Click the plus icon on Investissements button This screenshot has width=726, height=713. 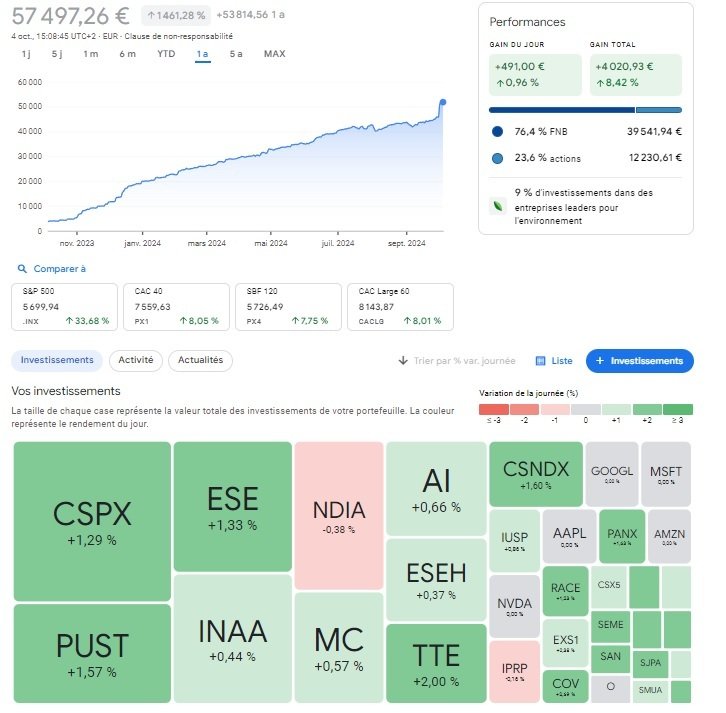pyautogui.click(x=600, y=361)
